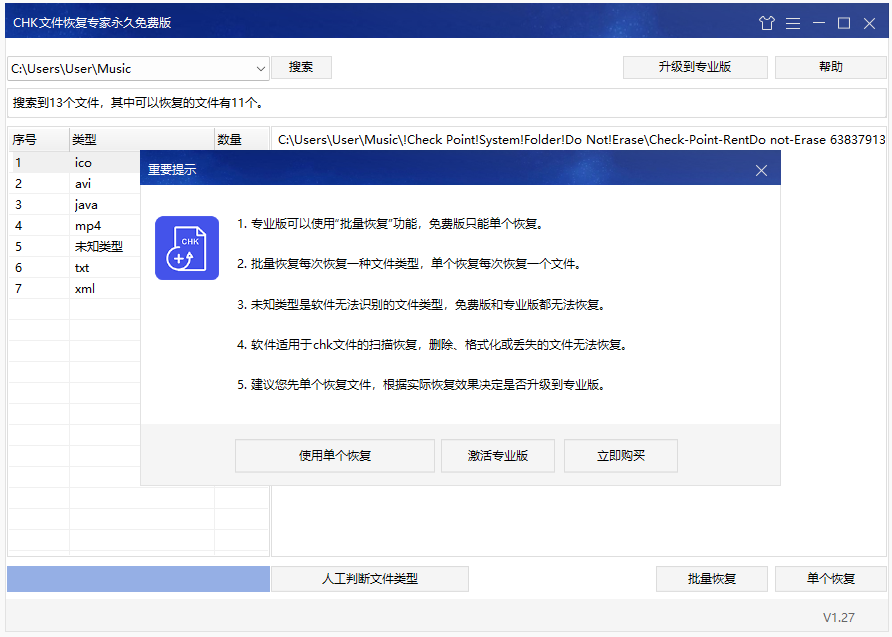Start 批量恢复 batch recovery
Viewport: 892px width, 637px height.
[711, 578]
